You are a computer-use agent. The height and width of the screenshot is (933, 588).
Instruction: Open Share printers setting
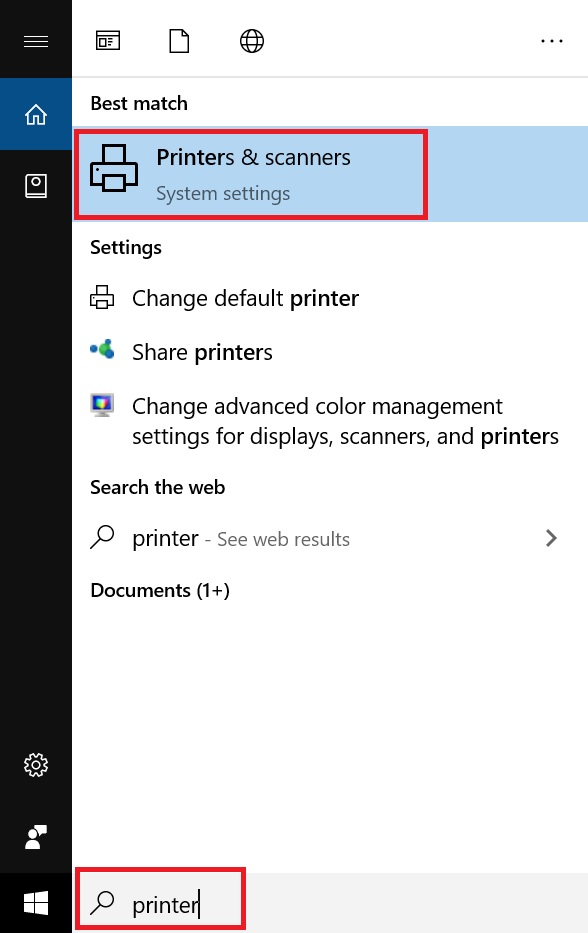[x=330, y=352]
